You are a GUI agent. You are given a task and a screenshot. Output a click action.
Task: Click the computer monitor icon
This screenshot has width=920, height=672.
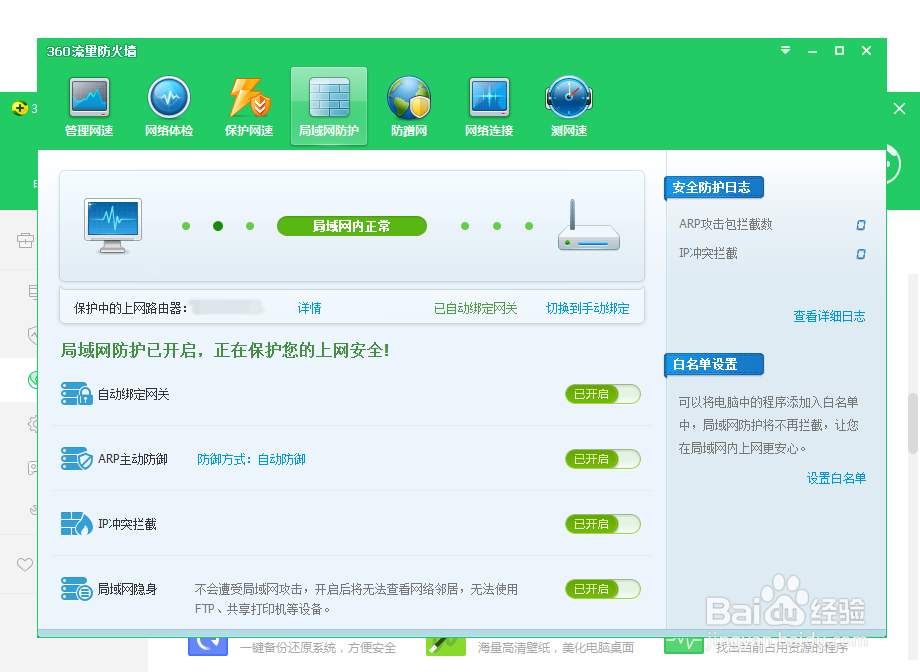[113, 226]
